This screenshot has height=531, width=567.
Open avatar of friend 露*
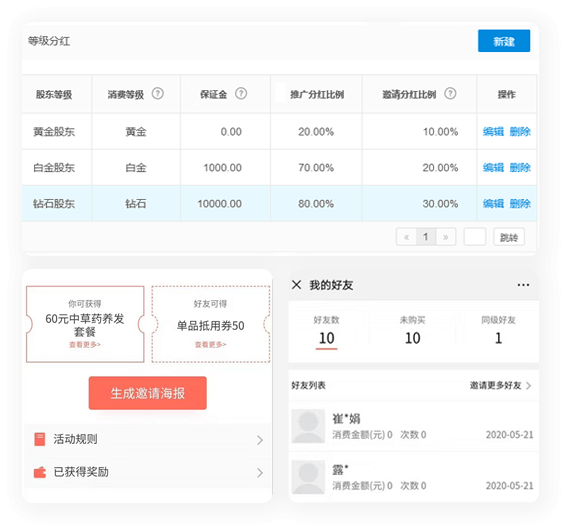[x=308, y=477]
